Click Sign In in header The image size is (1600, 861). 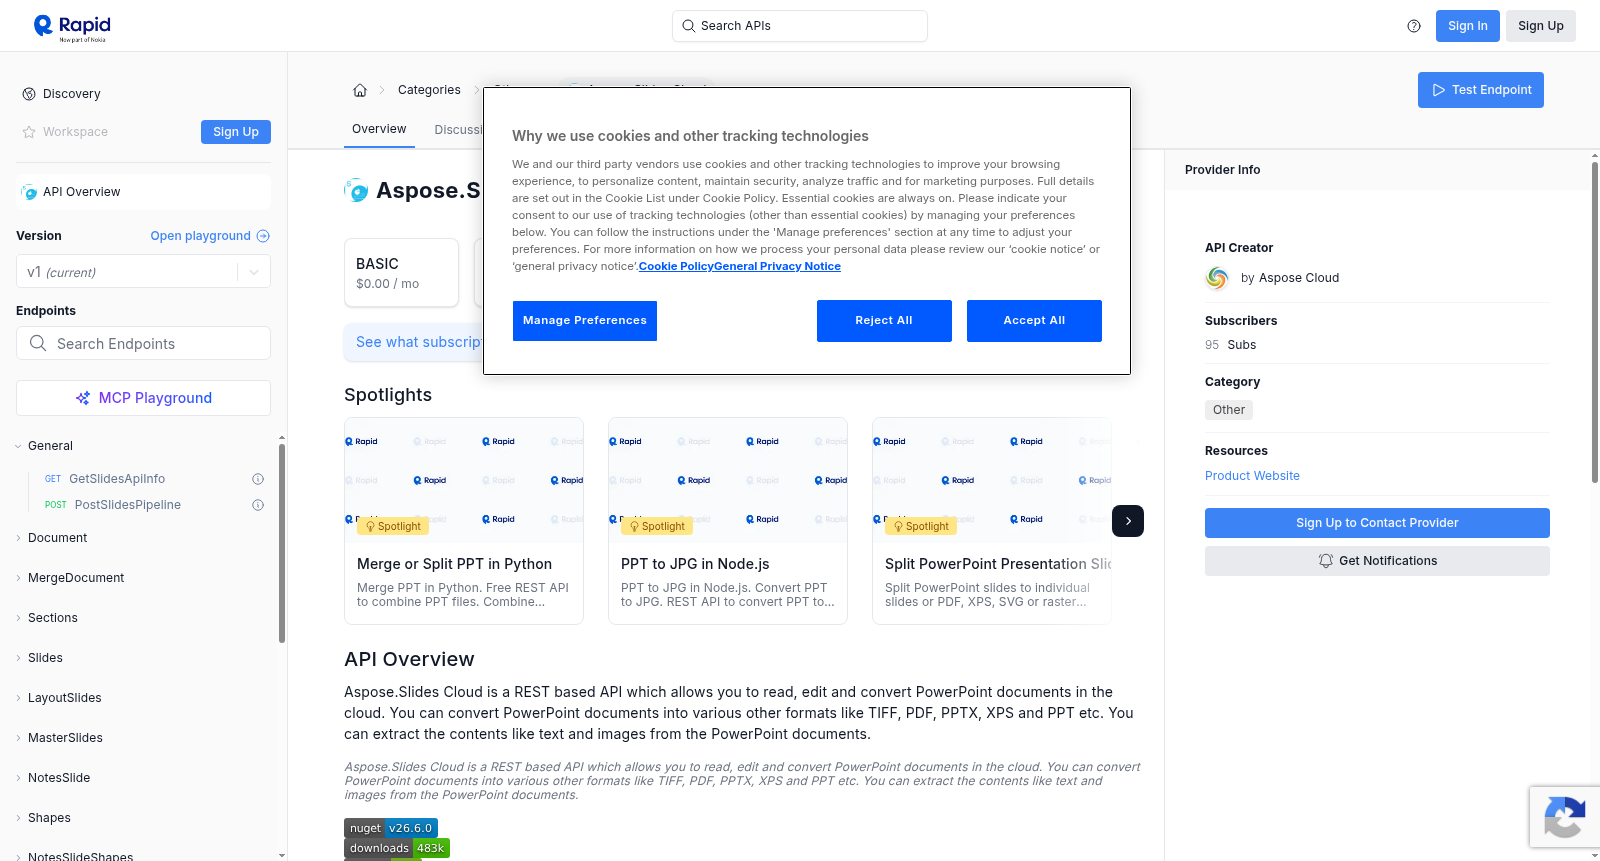1468,26
